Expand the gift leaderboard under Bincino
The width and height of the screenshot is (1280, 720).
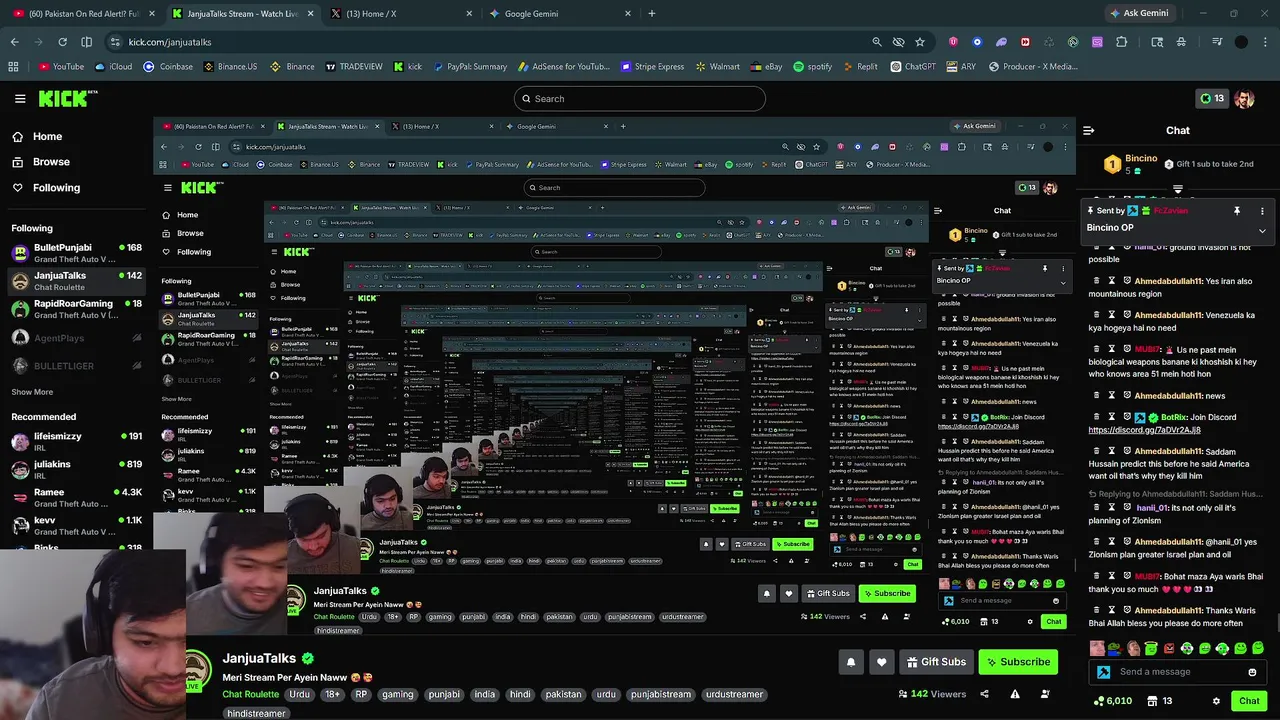pyautogui.click(x=1178, y=189)
